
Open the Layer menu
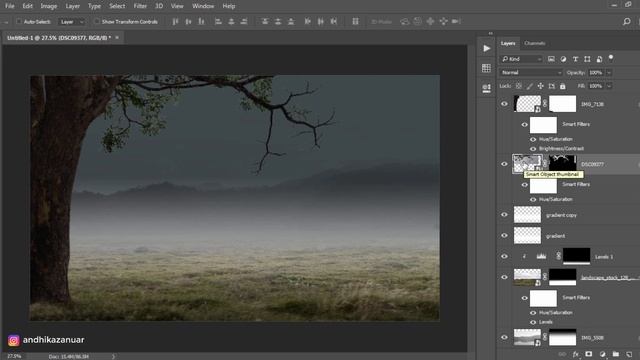click(73, 6)
